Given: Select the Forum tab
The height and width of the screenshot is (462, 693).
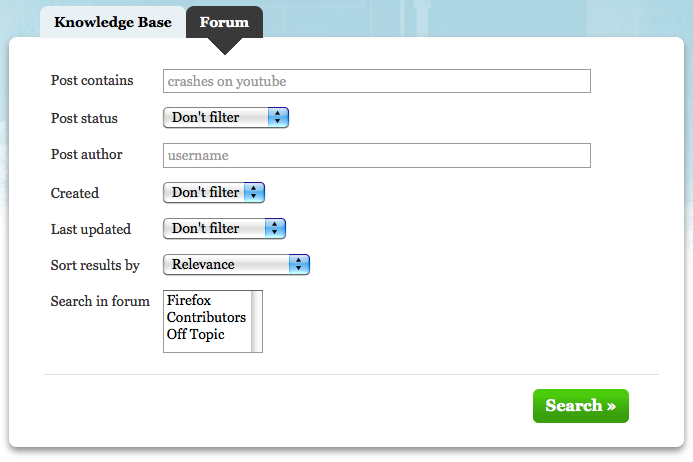Looking at the screenshot, I should click(224, 22).
